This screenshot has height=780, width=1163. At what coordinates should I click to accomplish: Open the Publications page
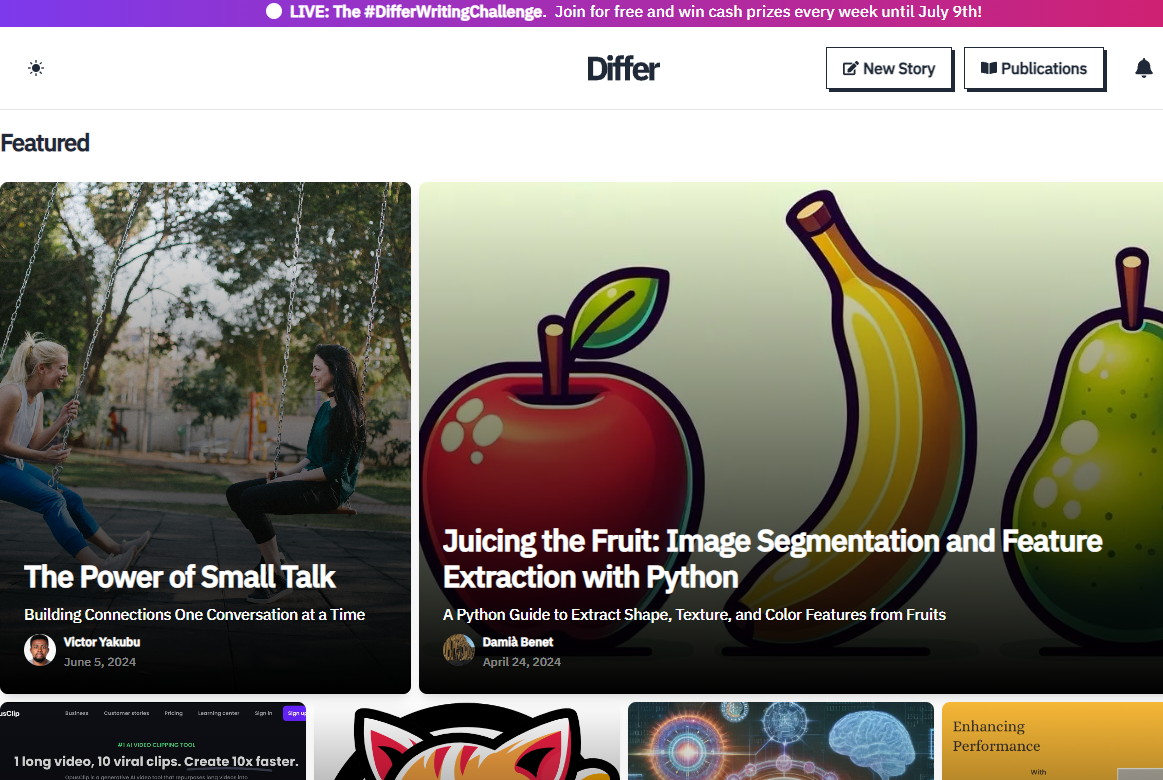click(x=1034, y=68)
